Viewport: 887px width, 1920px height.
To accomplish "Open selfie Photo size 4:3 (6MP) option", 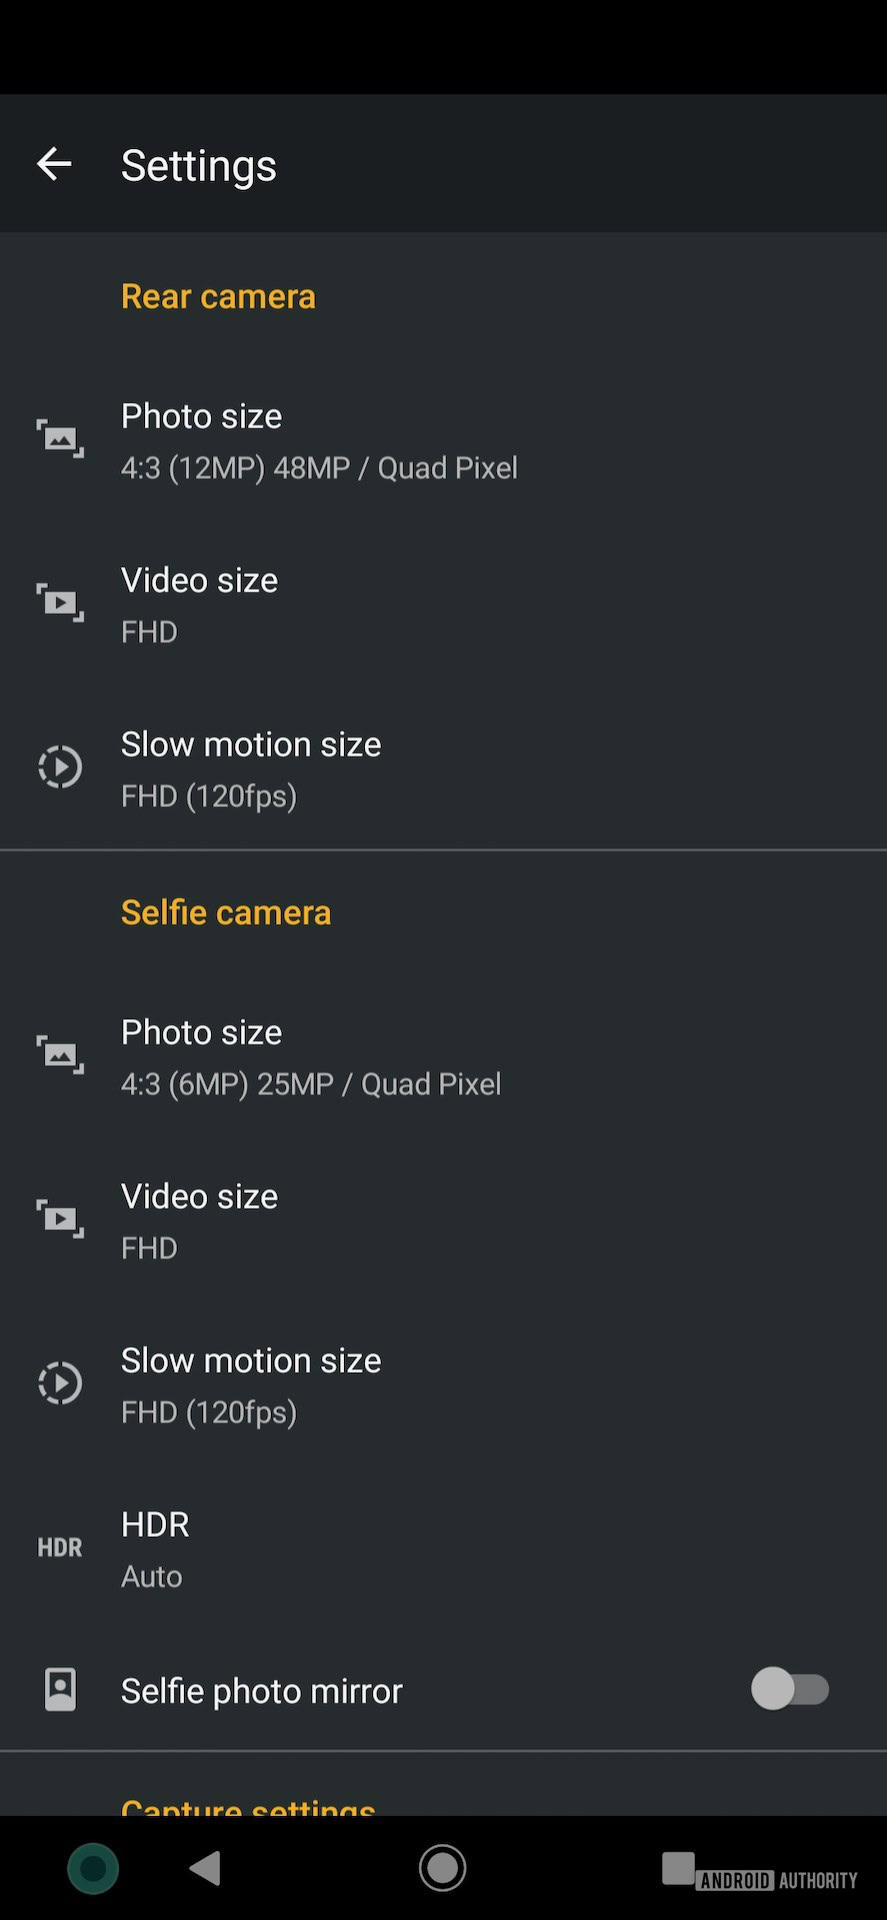I will click(311, 1057).
